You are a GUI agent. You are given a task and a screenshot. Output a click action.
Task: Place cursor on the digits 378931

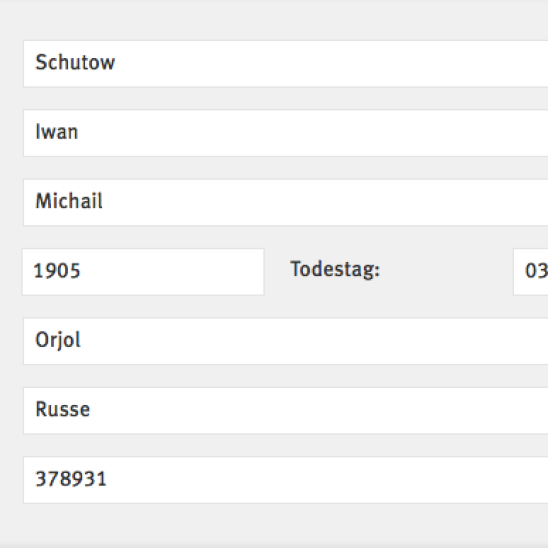71,479
